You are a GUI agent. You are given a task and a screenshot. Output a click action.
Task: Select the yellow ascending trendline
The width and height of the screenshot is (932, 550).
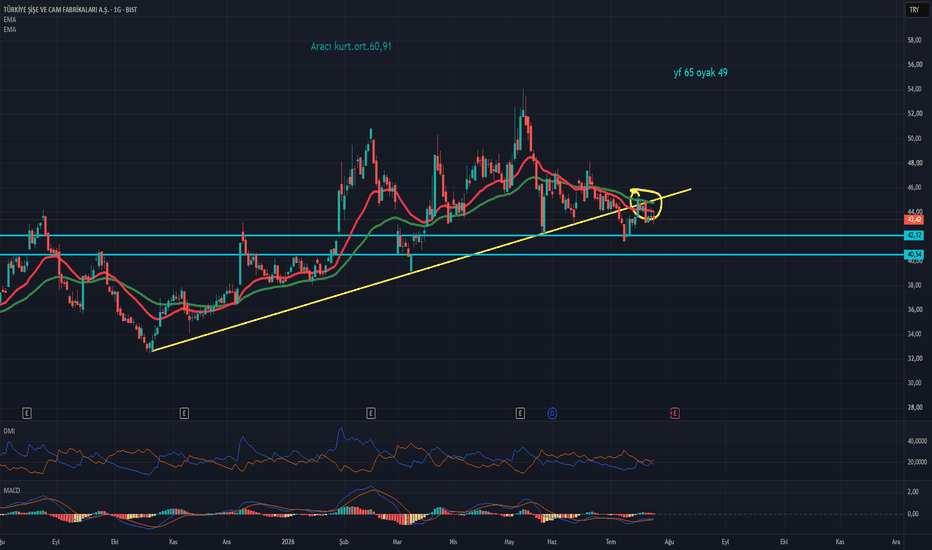[x=421, y=270]
